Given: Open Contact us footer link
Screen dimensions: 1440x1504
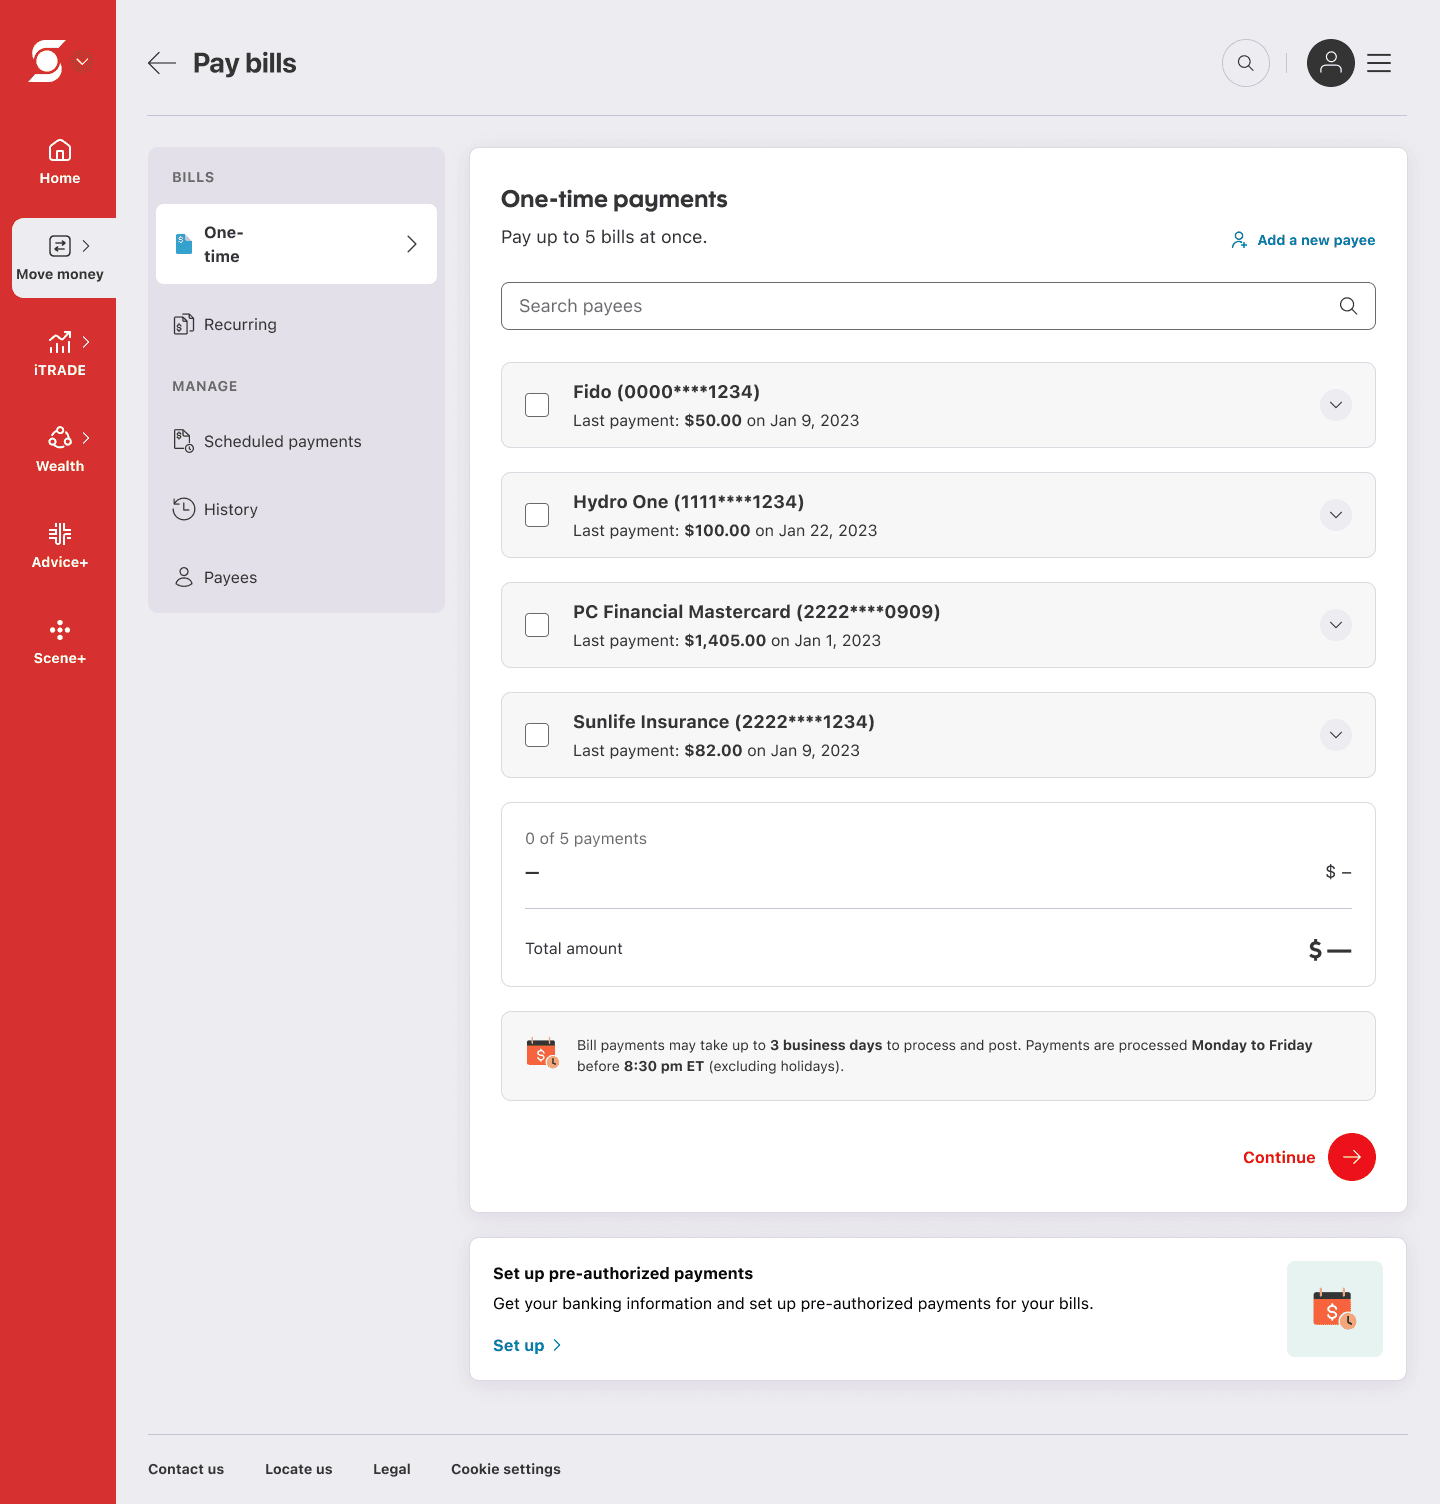Looking at the screenshot, I should pyautogui.click(x=186, y=1469).
